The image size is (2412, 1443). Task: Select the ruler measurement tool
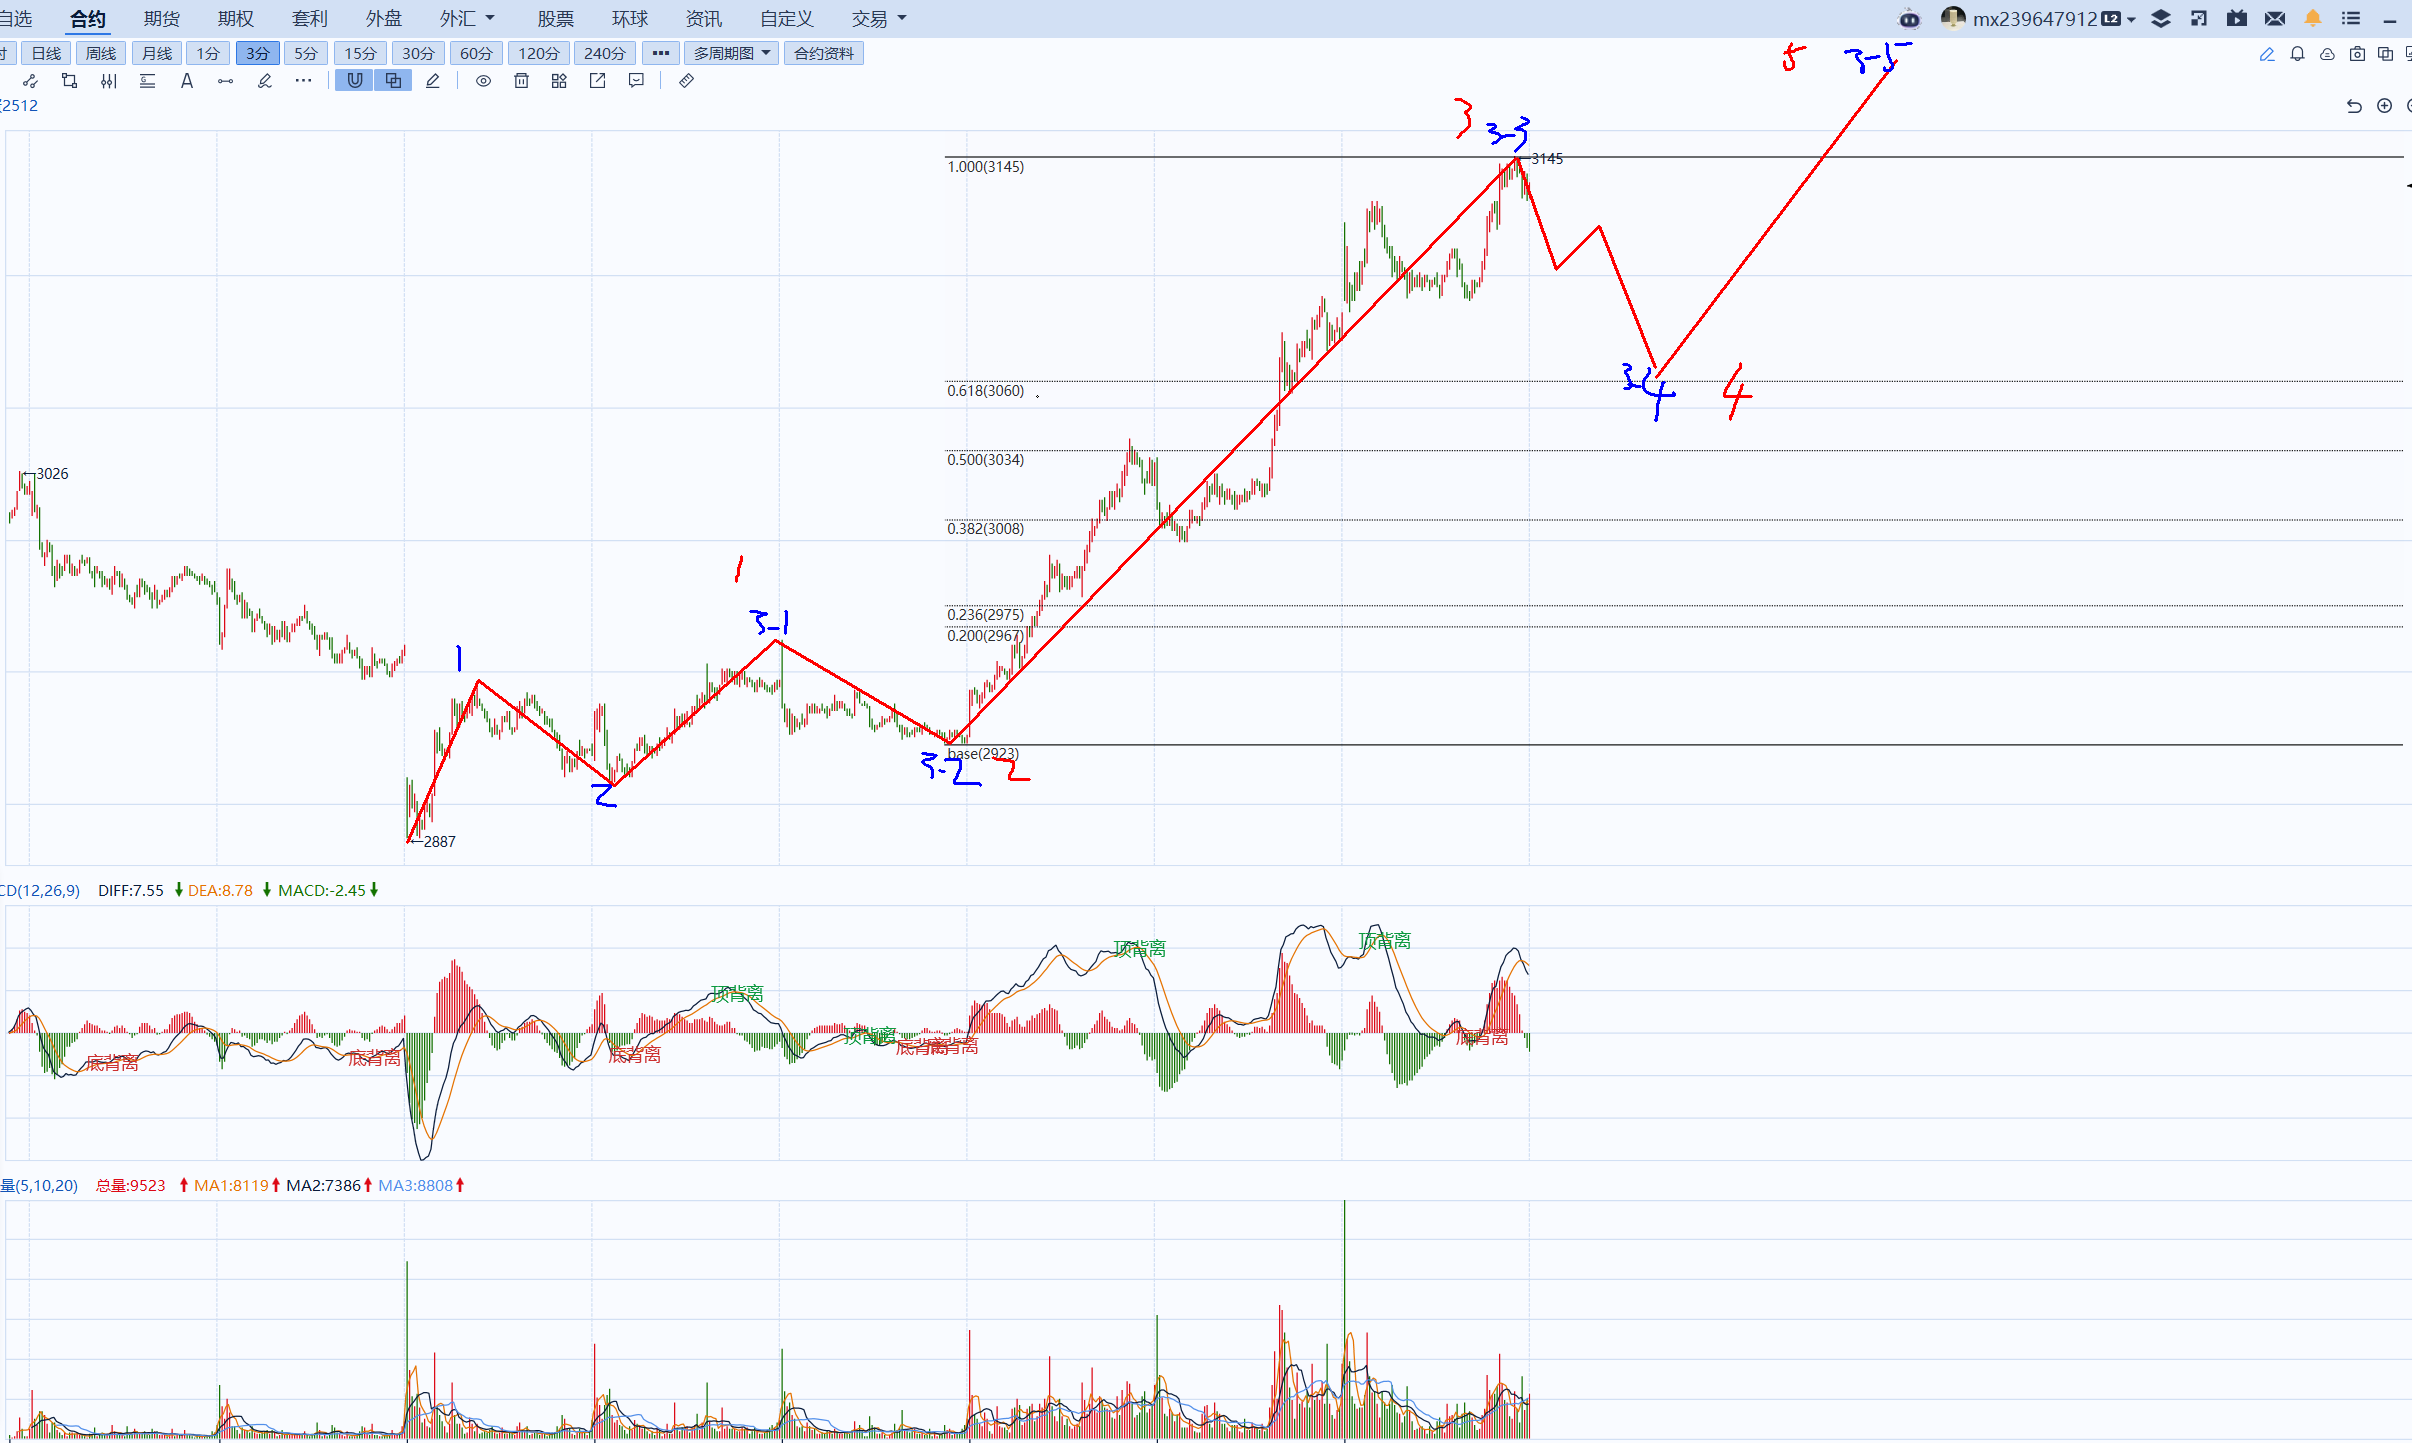686,81
